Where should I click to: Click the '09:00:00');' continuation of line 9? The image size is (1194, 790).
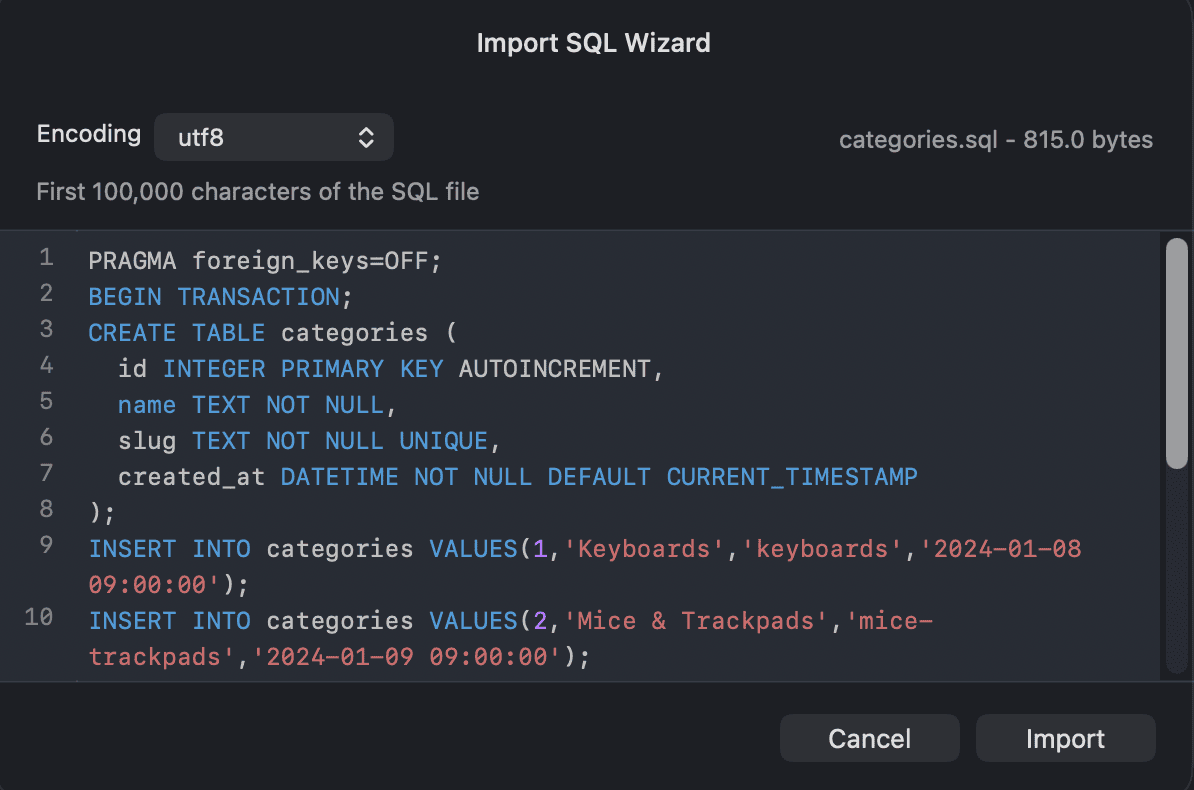168,585
